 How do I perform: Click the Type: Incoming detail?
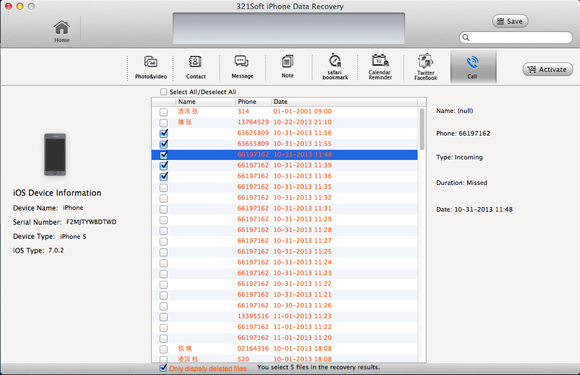[459, 157]
